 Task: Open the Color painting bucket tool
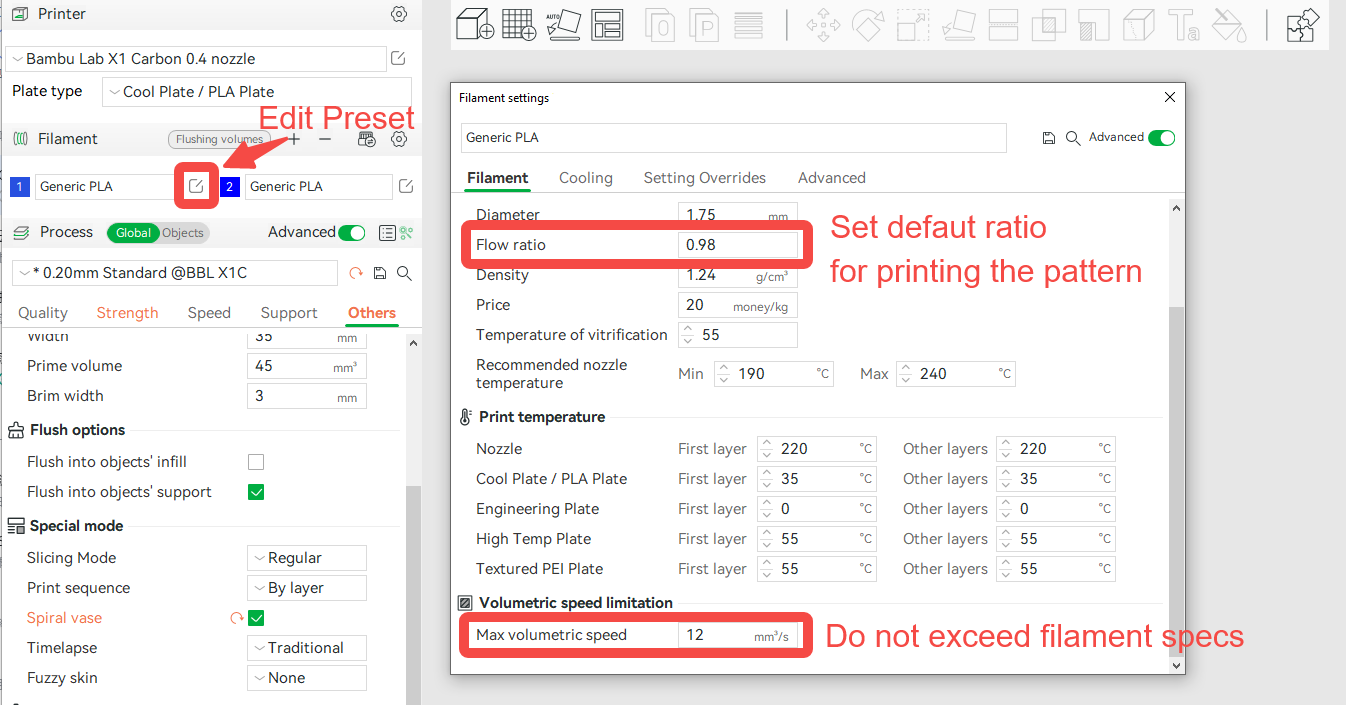1227,24
